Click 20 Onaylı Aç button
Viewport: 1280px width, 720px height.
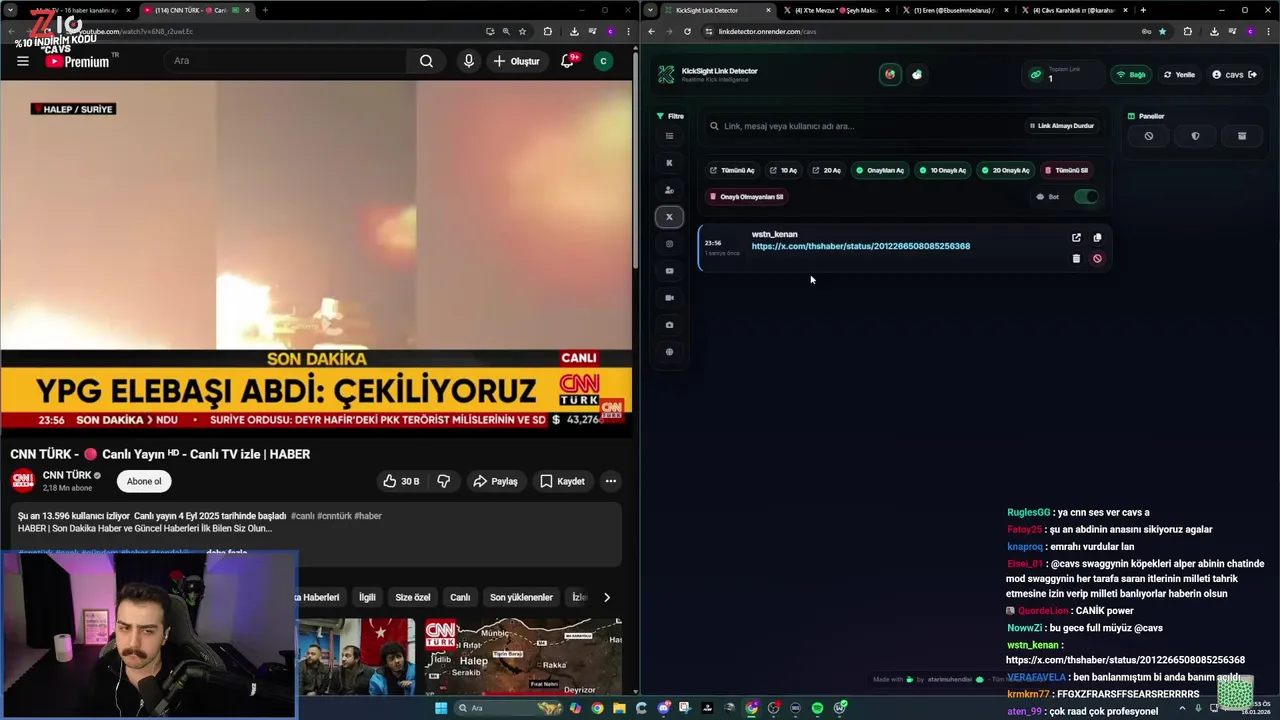click(x=1005, y=170)
